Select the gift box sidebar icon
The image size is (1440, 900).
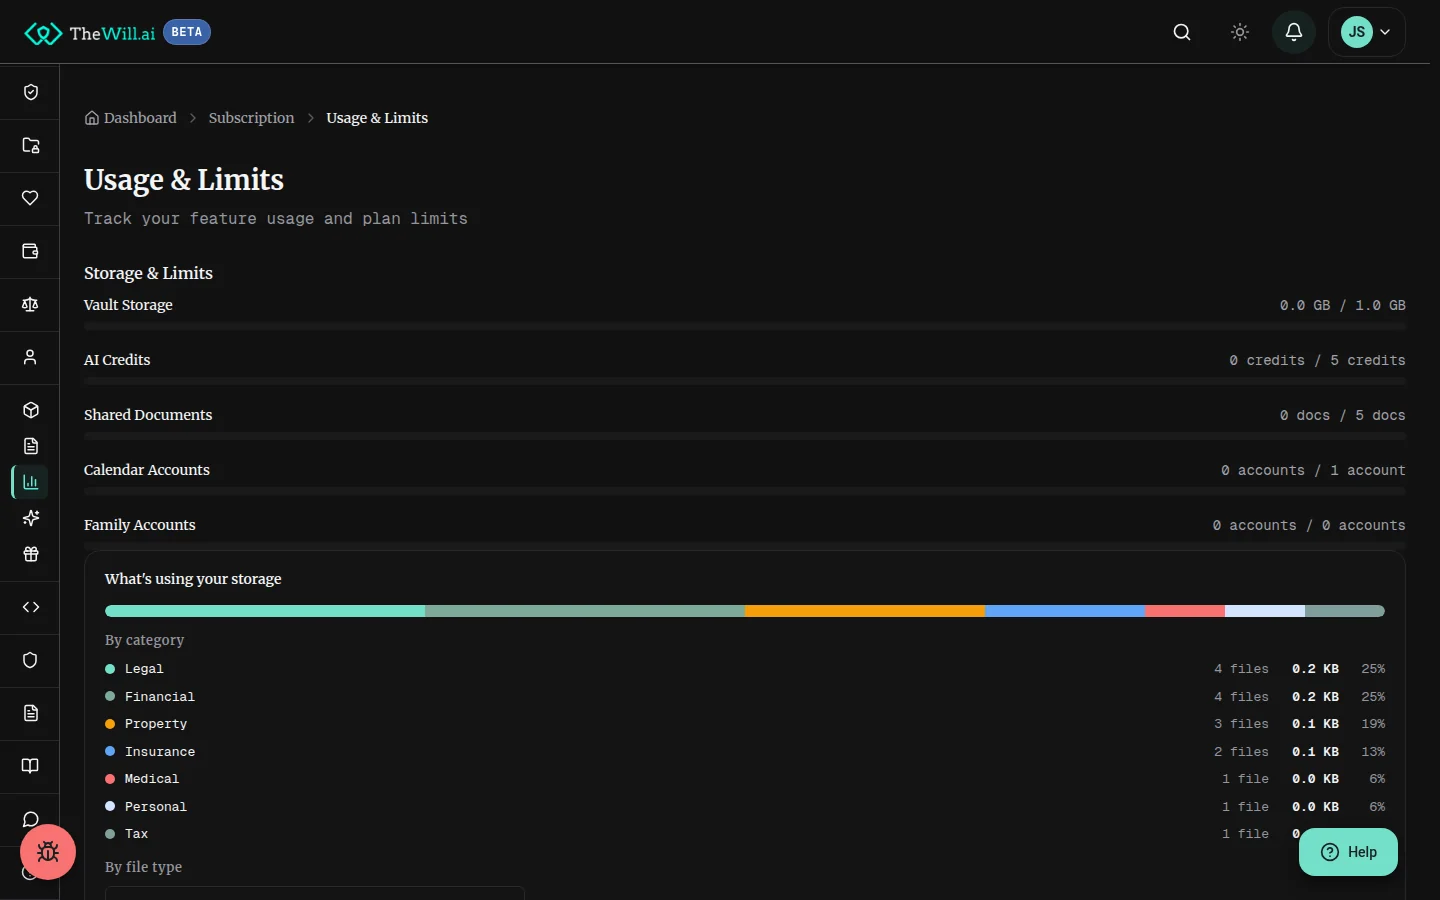[x=31, y=554]
